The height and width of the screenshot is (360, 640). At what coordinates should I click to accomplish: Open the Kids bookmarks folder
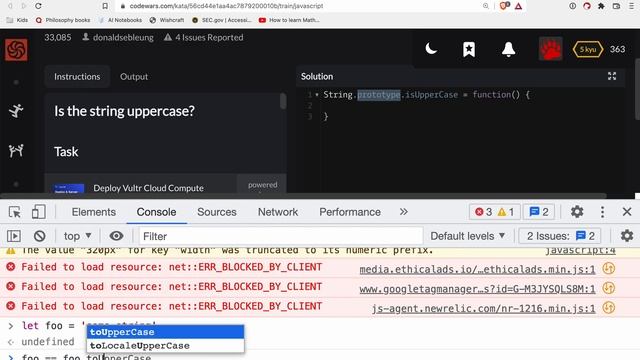tap(17, 20)
